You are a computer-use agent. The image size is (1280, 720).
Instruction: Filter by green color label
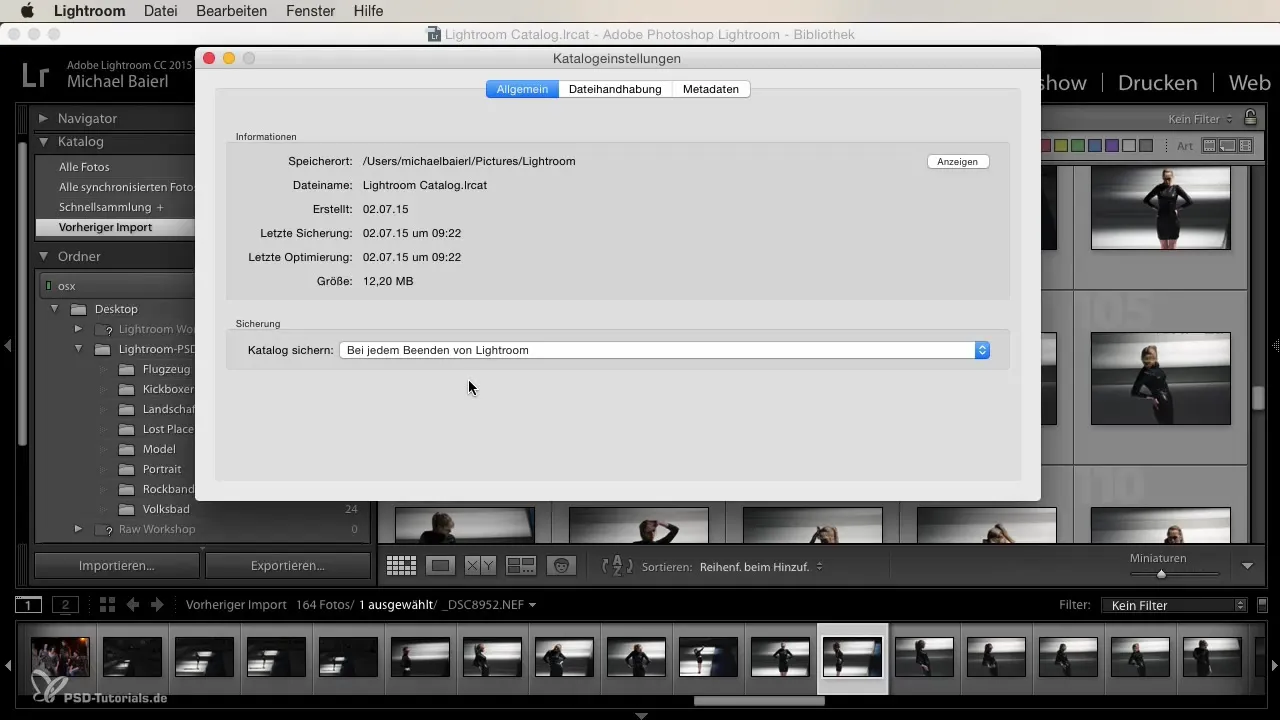click(1078, 146)
